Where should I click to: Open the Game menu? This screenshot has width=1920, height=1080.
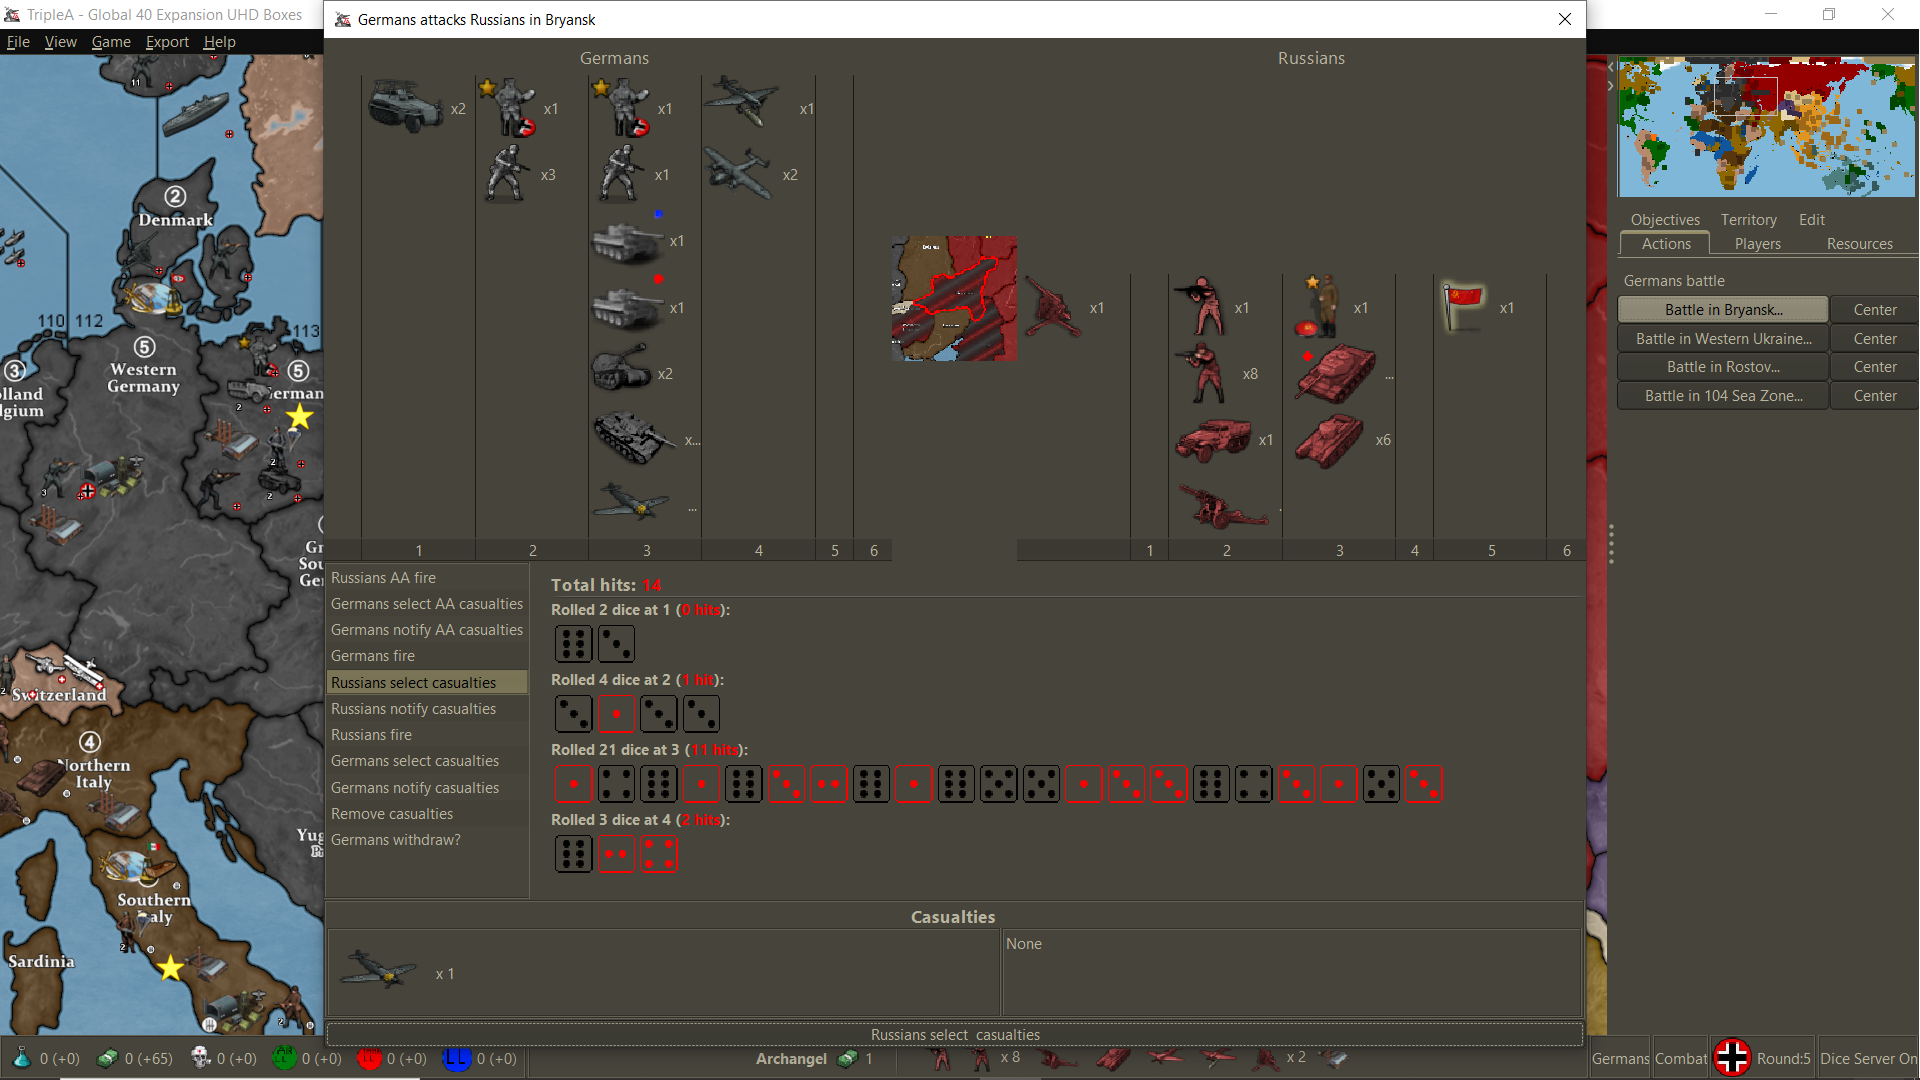(x=111, y=42)
